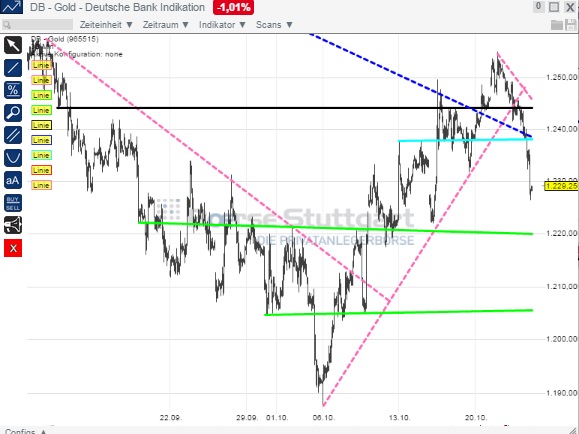Screen dimensions: 579x434
Task: Select the percent measurement tool
Action: point(13,90)
